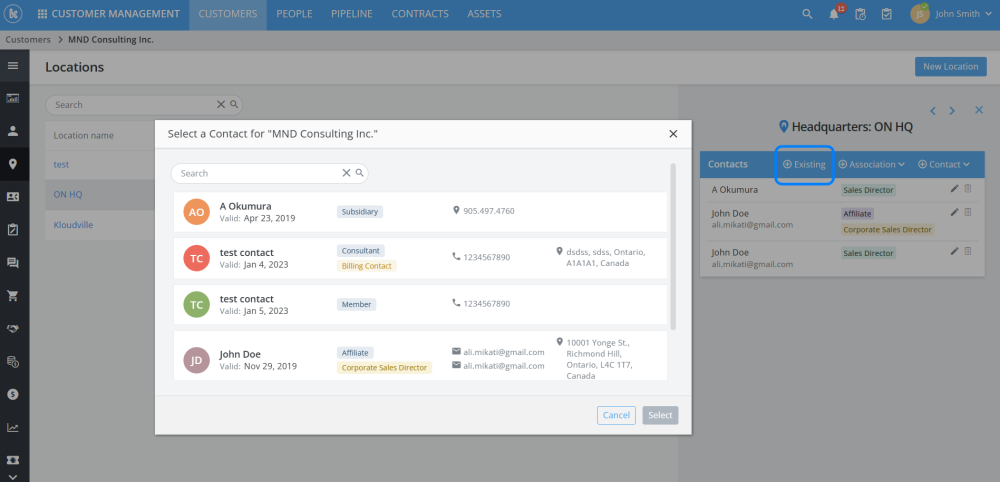Clear the contact dialog search field
The image size is (1000, 482).
(x=346, y=173)
